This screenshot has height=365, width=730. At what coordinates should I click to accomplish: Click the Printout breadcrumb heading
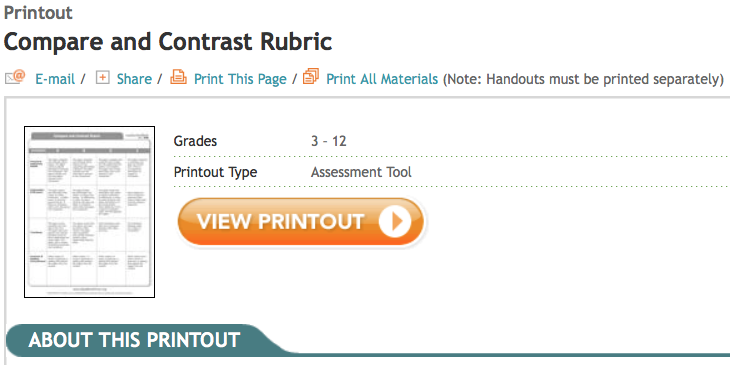(x=38, y=13)
